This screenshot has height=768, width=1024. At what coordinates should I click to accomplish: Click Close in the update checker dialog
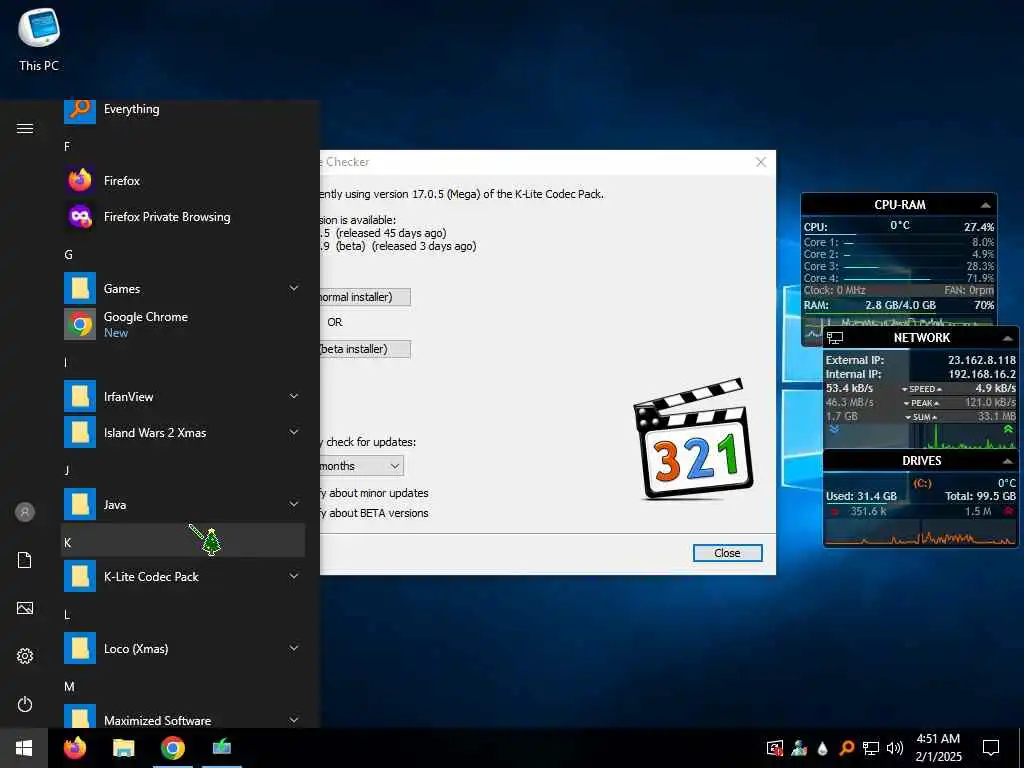coord(728,553)
